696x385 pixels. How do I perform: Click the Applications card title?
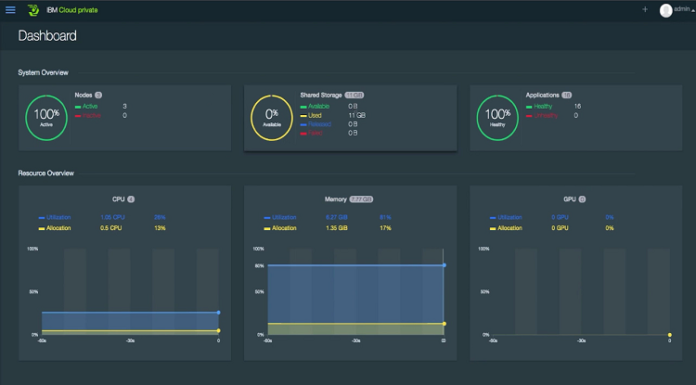click(x=542, y=95)
